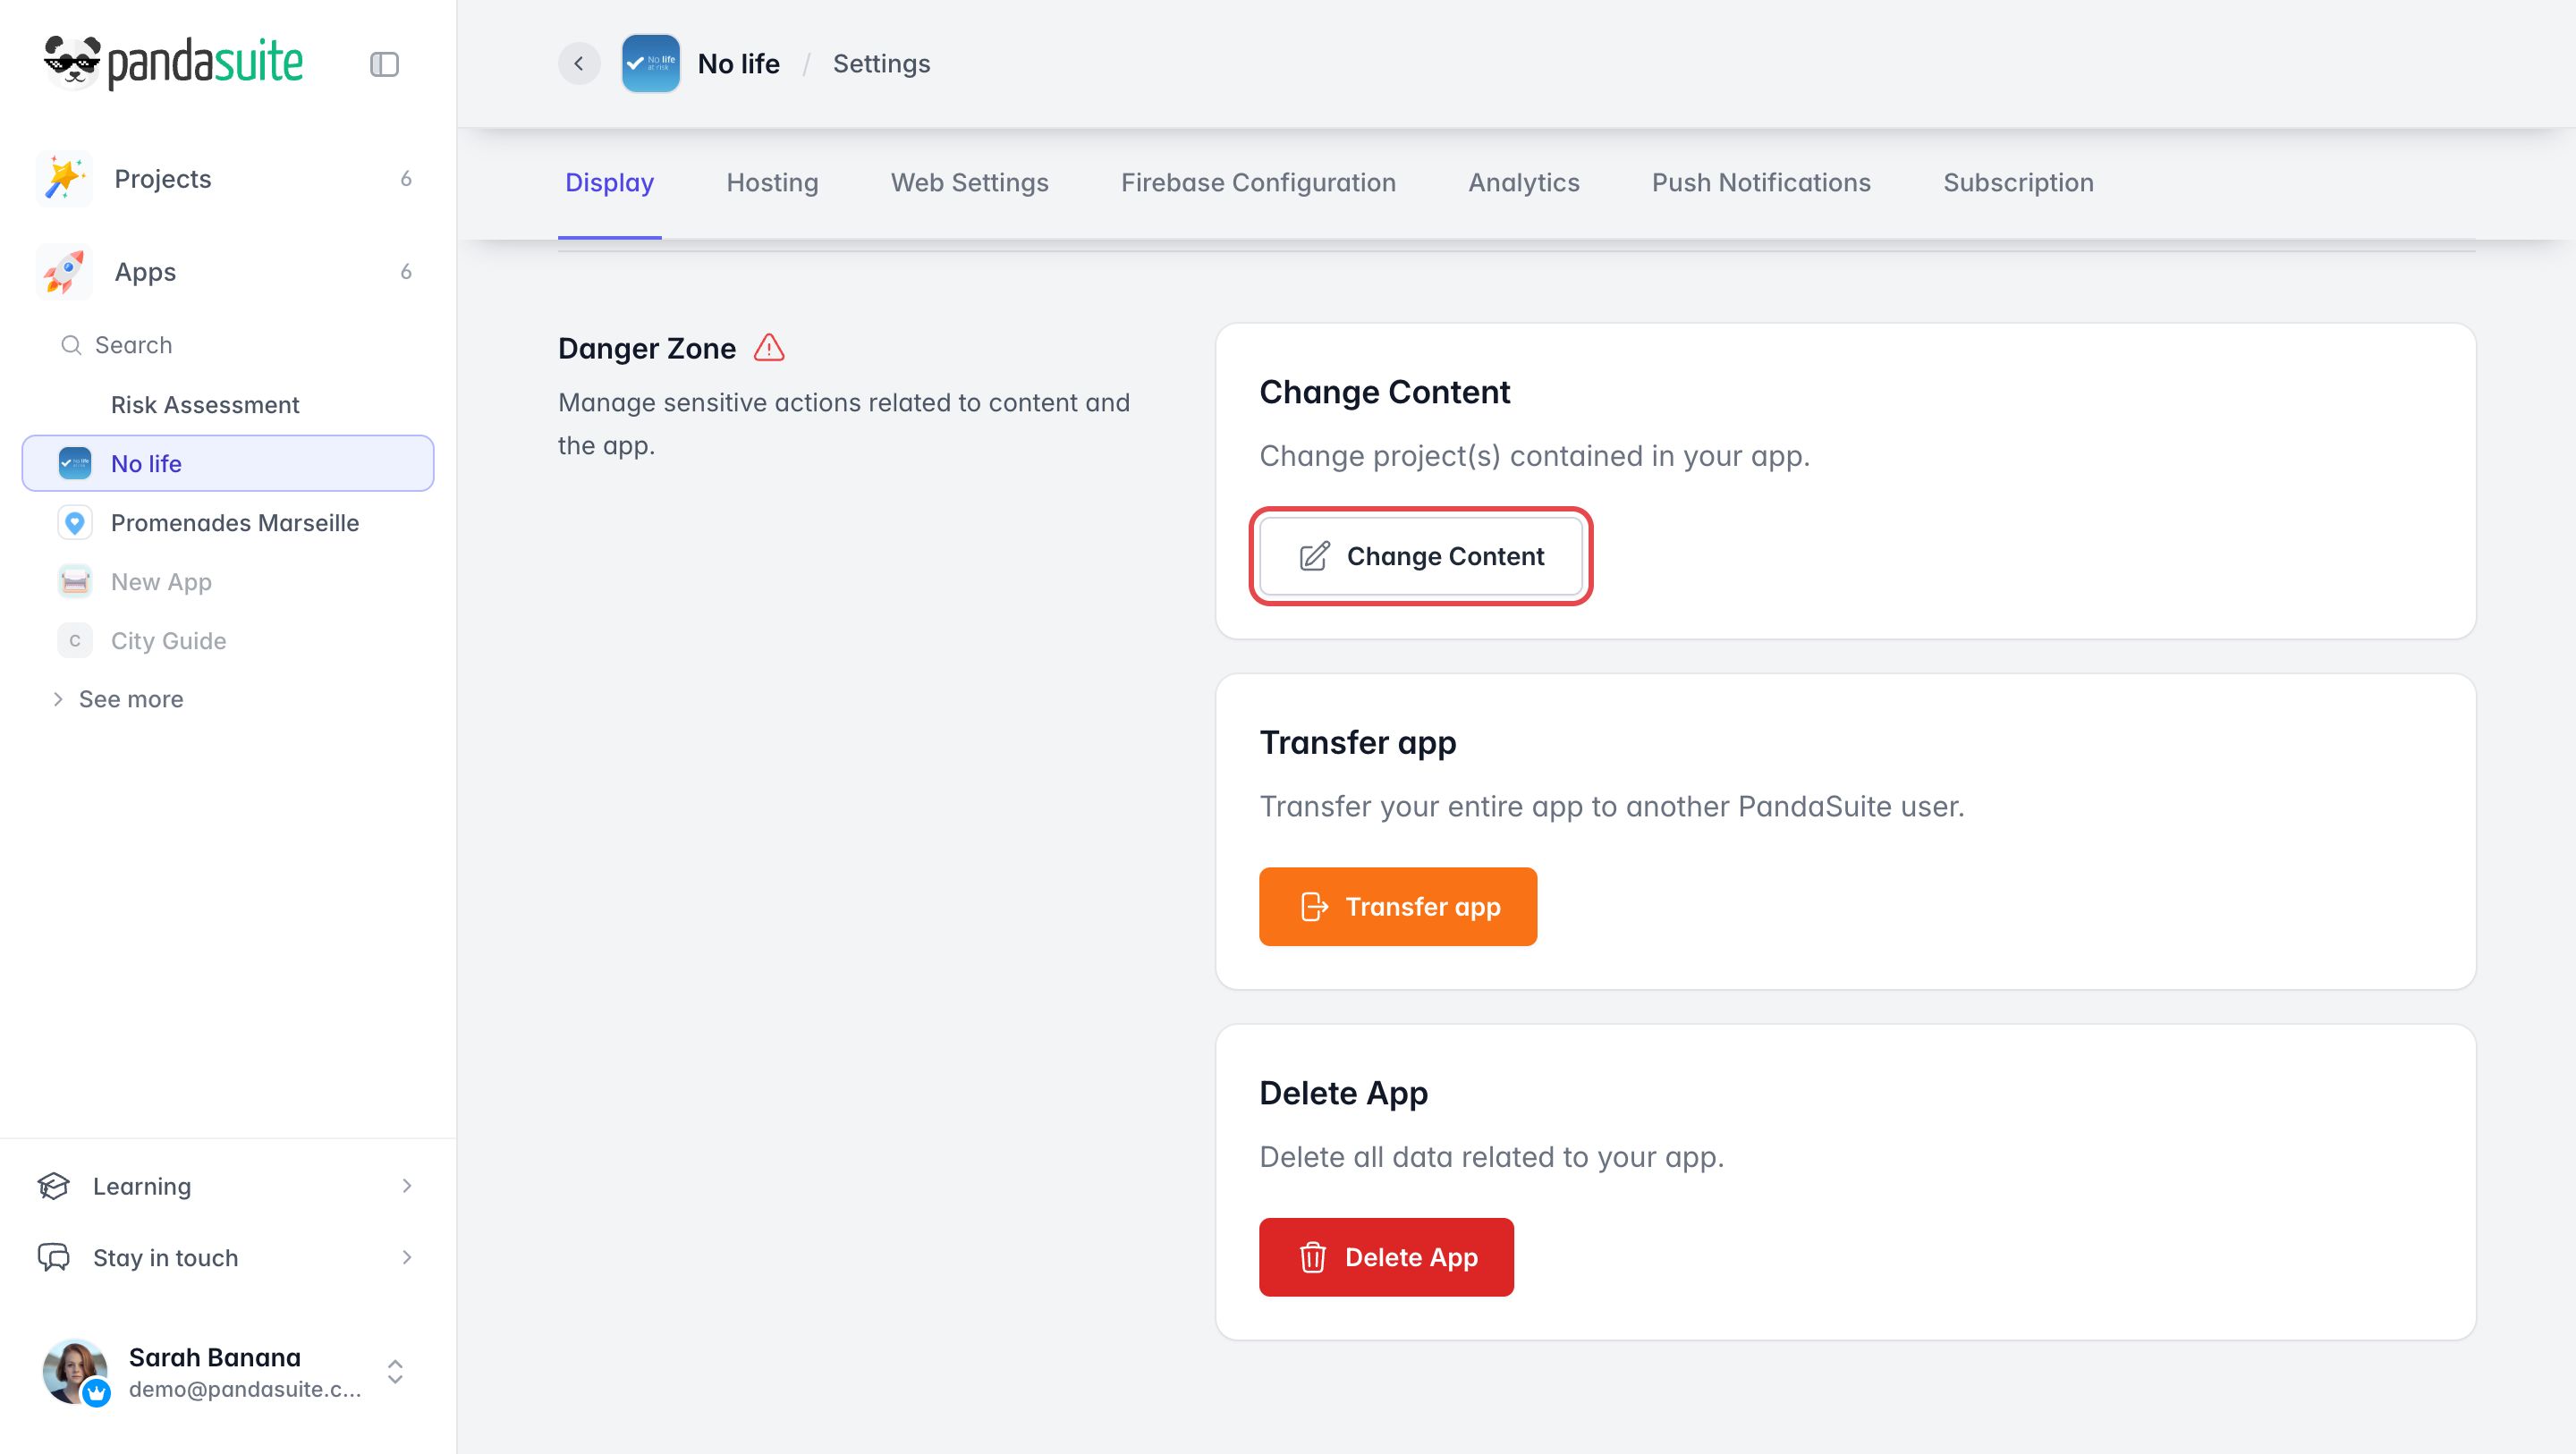Click the Stay in touch chat icon
Image resolution: width=2576 pixels, height=1454 pixels.
(x=54, y=1257)
